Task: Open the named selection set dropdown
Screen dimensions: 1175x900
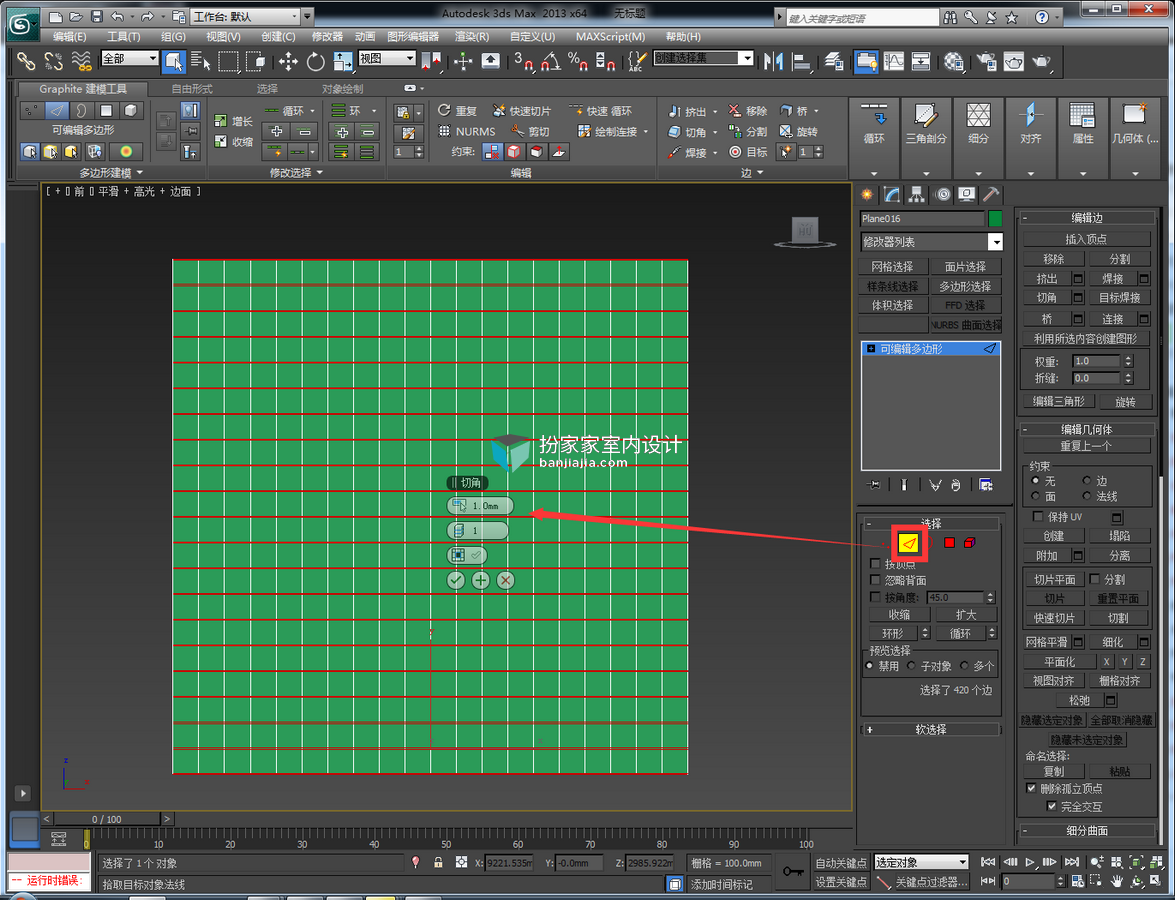Action: tap(703, 58)
